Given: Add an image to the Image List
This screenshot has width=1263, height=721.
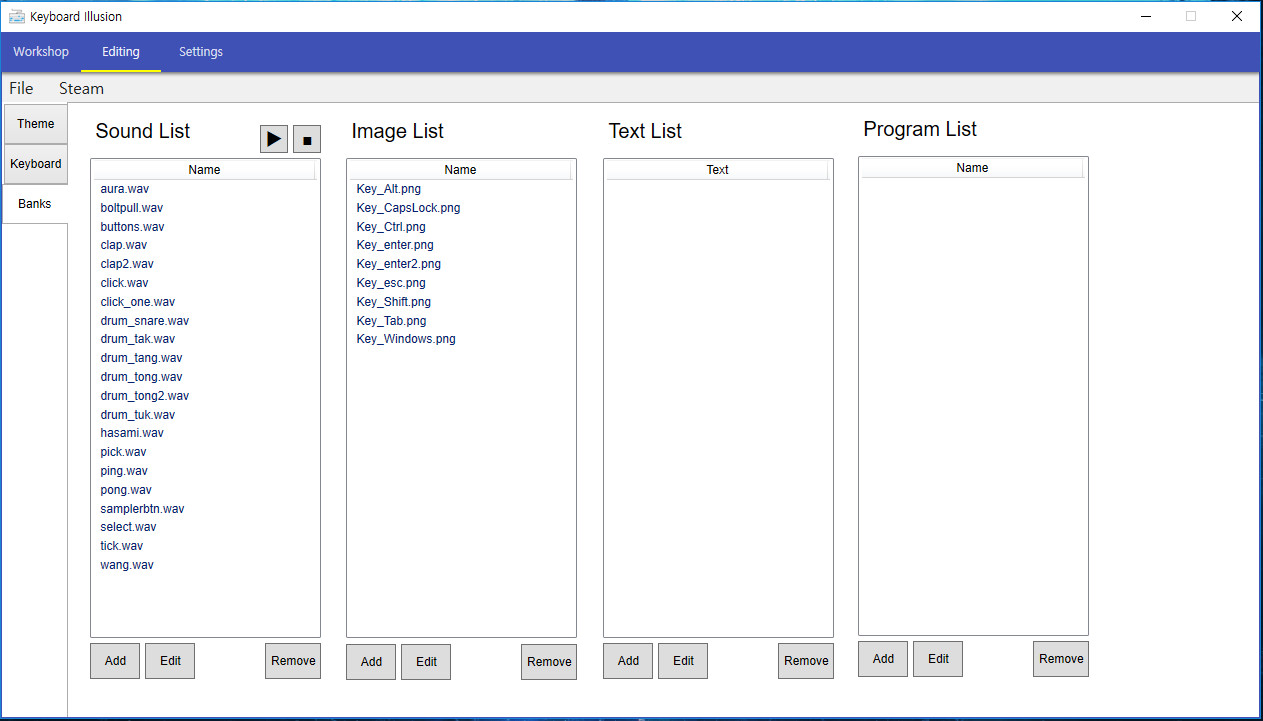Looking at the screenshot, I should coord(370,661).
